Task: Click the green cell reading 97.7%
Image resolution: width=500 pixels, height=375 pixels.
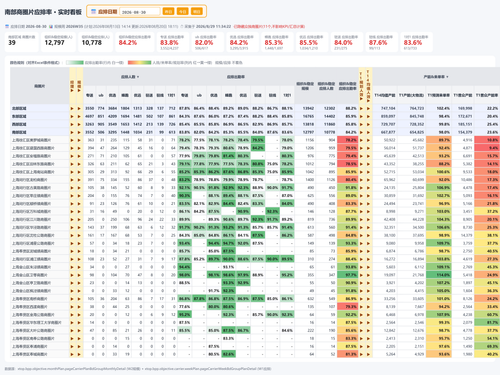Action: coord(348,275)
